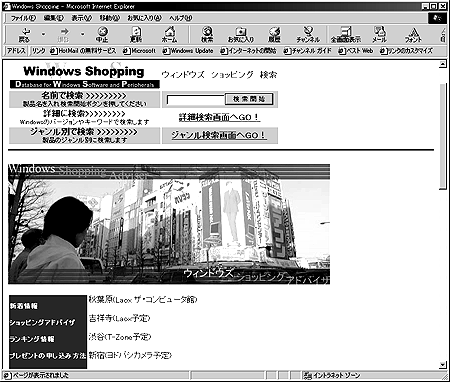Viewport: 450px width, 382px height.
Task: Open Favorites (お気に入り) toolbar icon
Action: 241,35
